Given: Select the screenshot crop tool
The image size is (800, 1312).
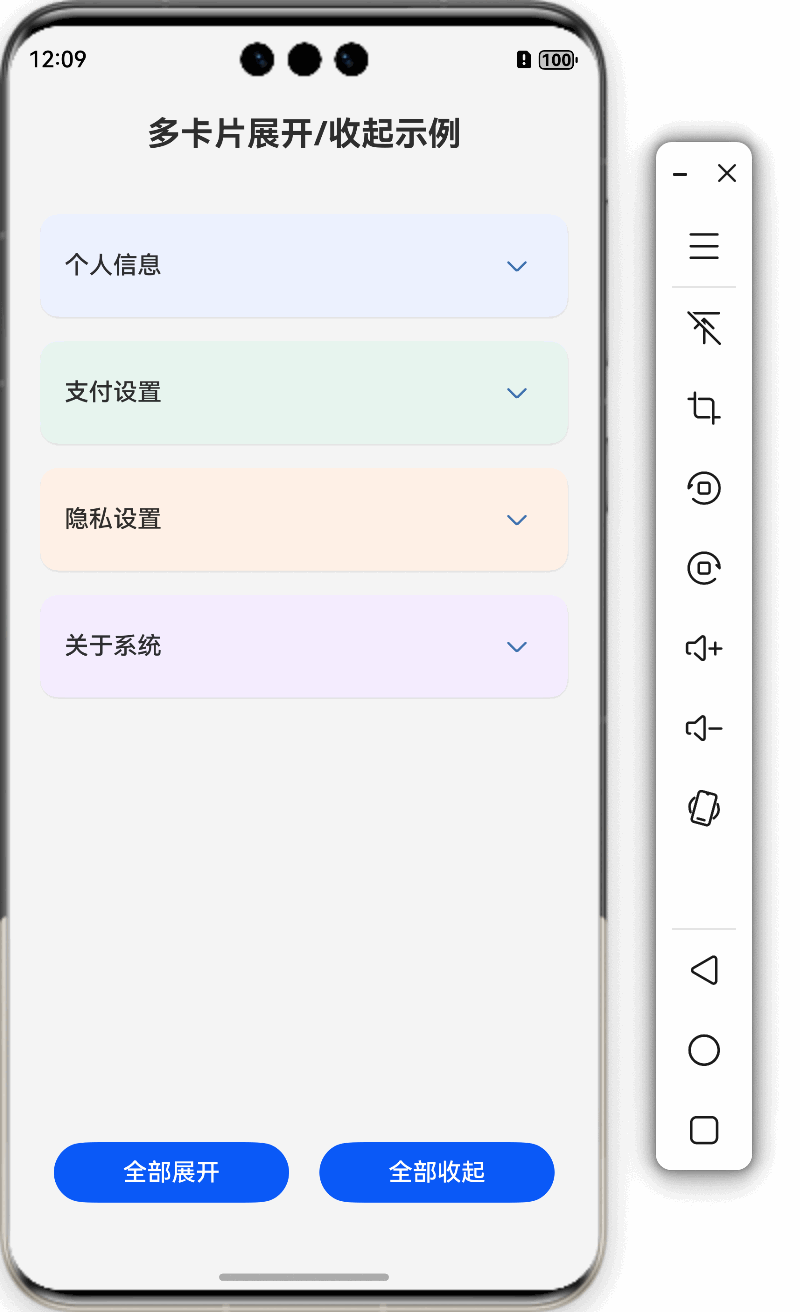Looking at the screenshot, I should (703, 408).
